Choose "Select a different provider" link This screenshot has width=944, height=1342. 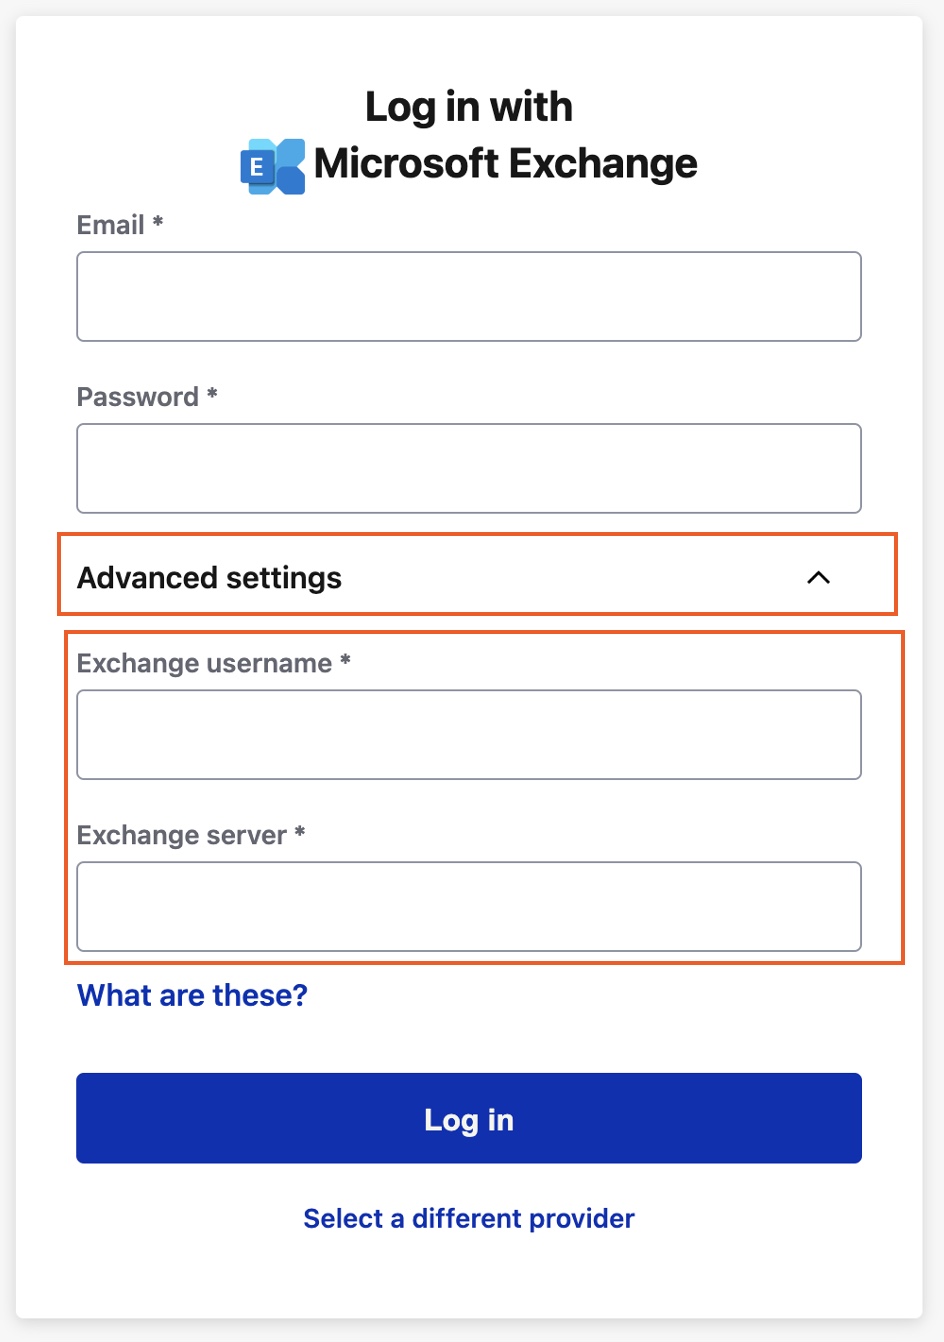(469, 1218)
